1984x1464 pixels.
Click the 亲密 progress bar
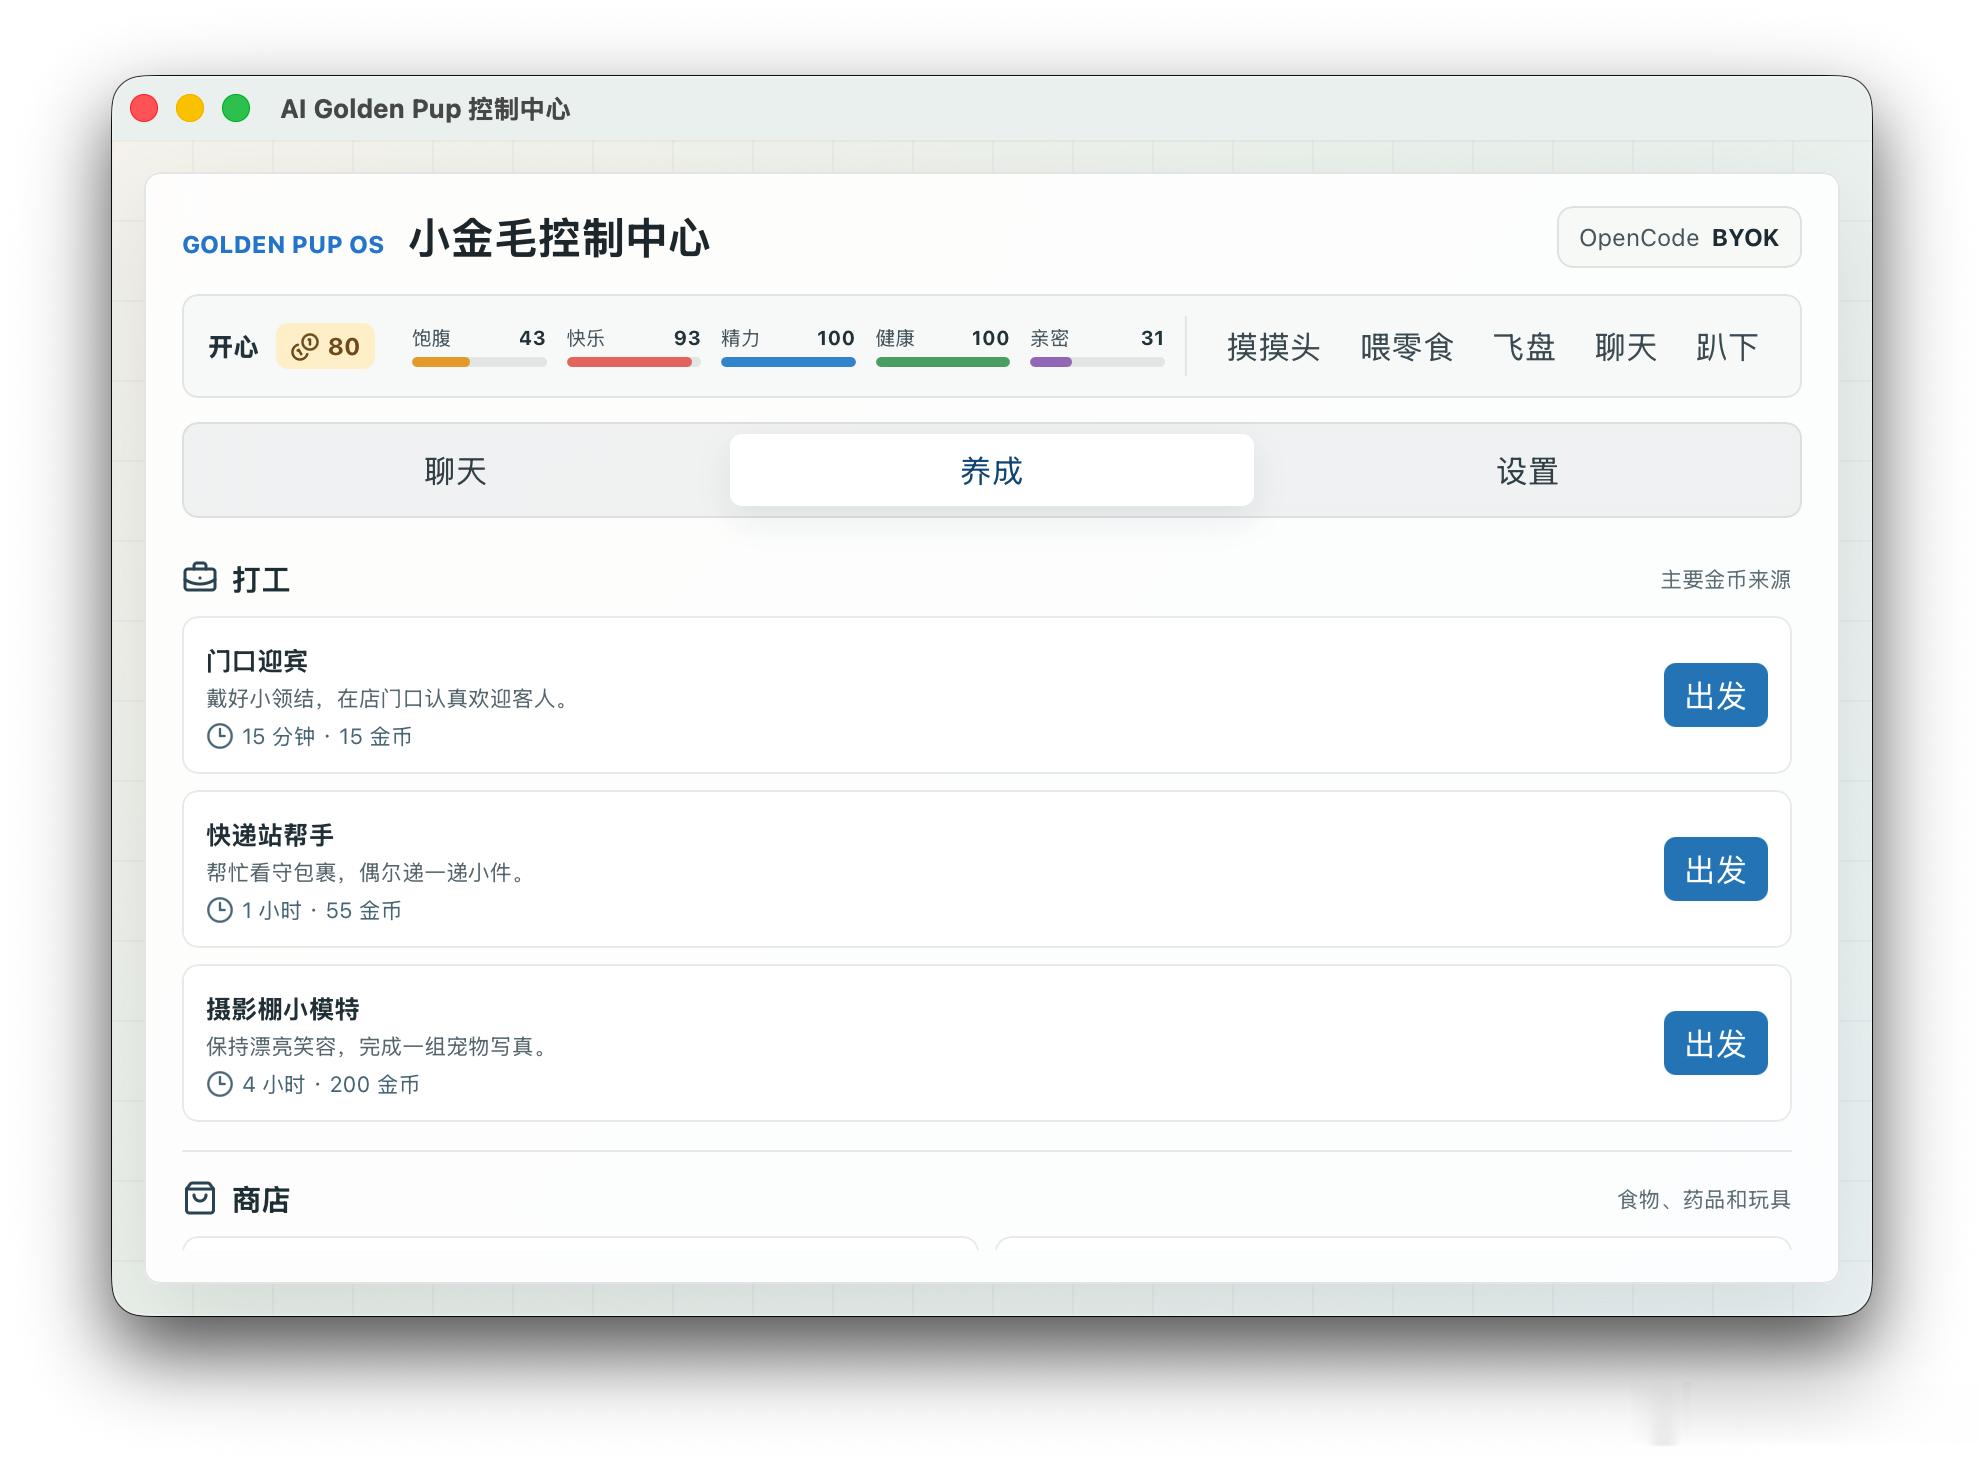tap(1097, 362)
